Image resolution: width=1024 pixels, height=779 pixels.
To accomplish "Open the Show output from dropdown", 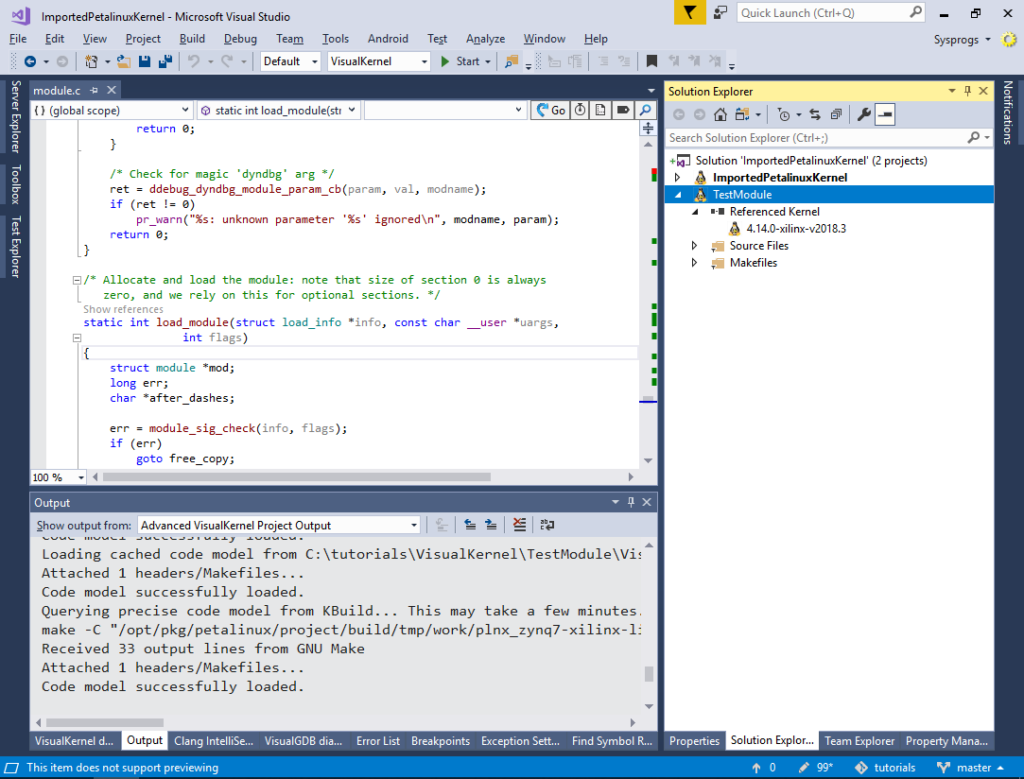I will click(414, 525).
